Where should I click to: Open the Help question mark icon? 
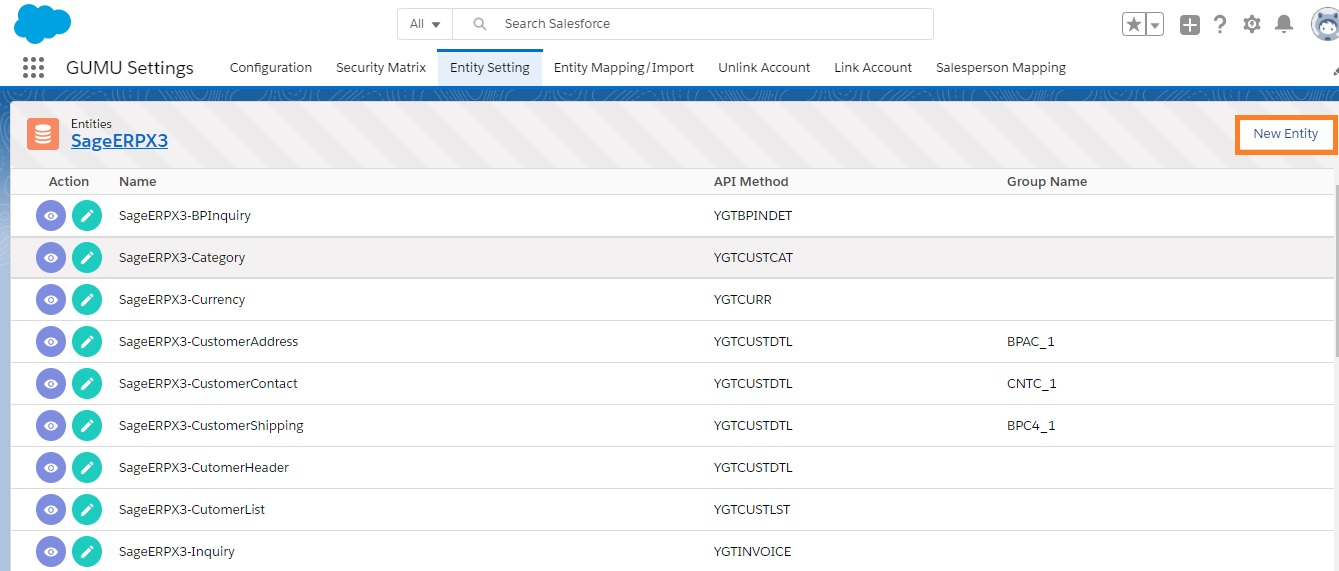(x=1220, y=24)
